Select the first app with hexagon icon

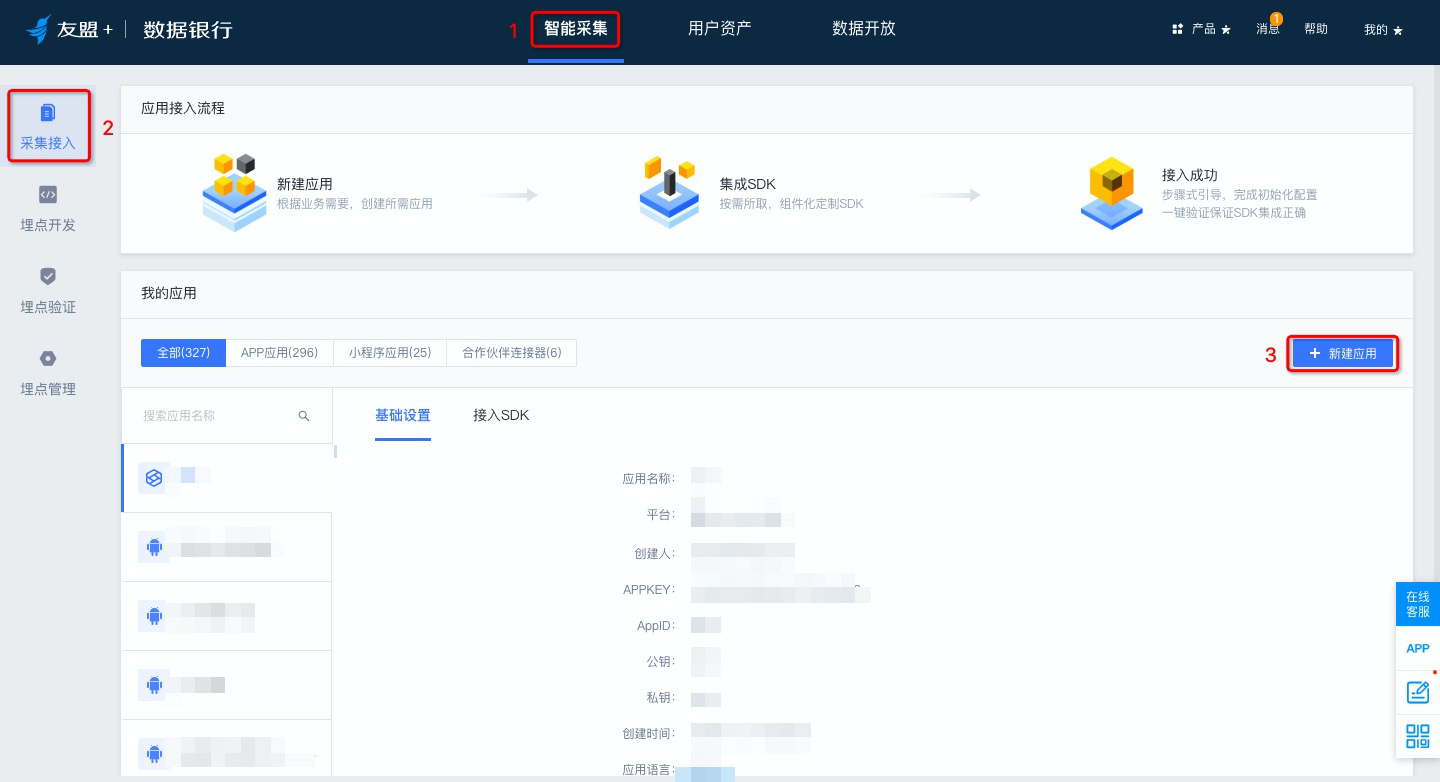(227, 478)
